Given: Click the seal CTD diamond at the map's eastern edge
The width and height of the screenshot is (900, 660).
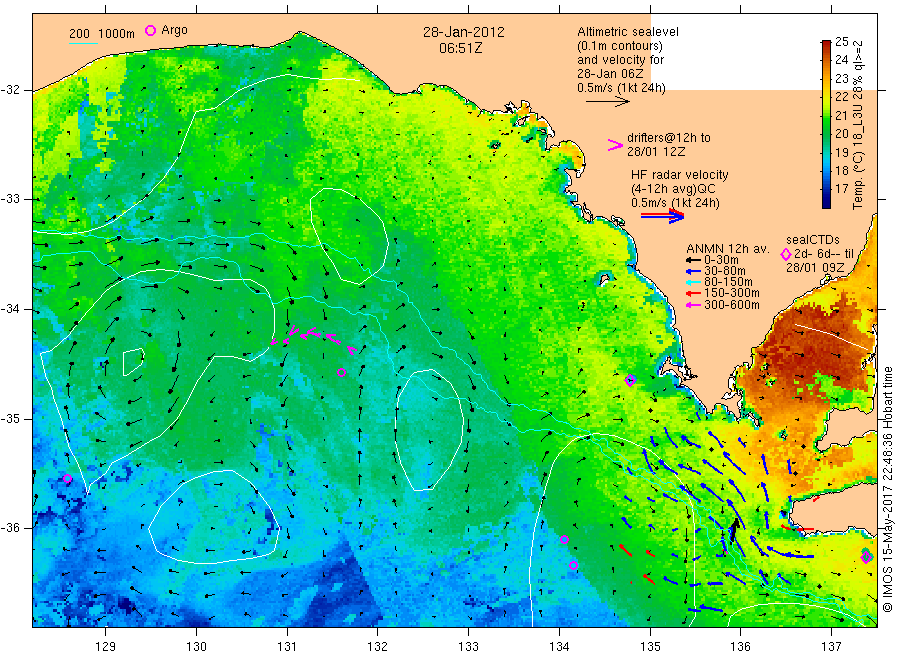Looking at the screenshot, I should pos(867,557).
